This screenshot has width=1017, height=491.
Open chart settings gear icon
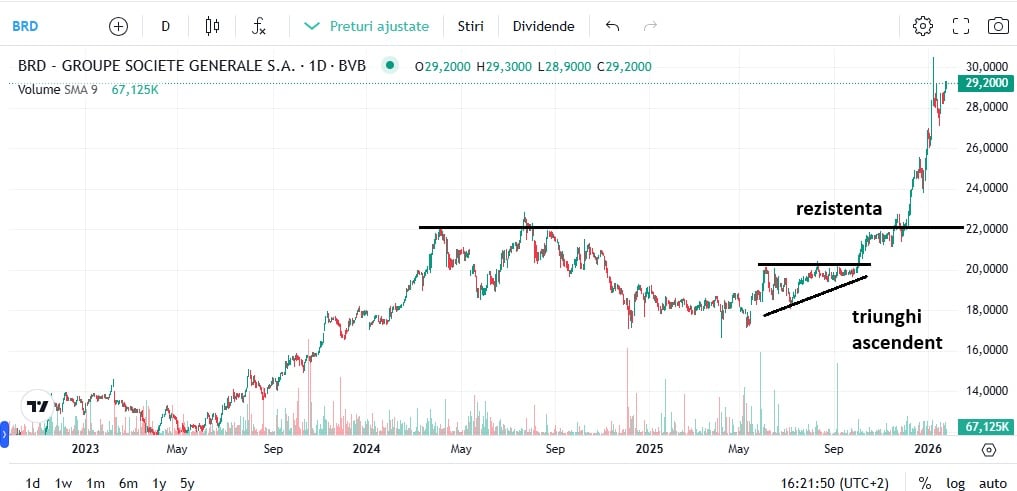[x=922, y=26]
